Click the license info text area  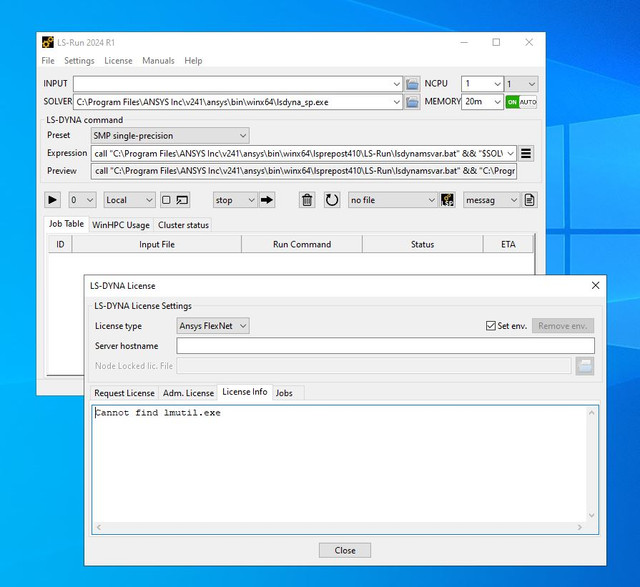(x=340, y=465)
